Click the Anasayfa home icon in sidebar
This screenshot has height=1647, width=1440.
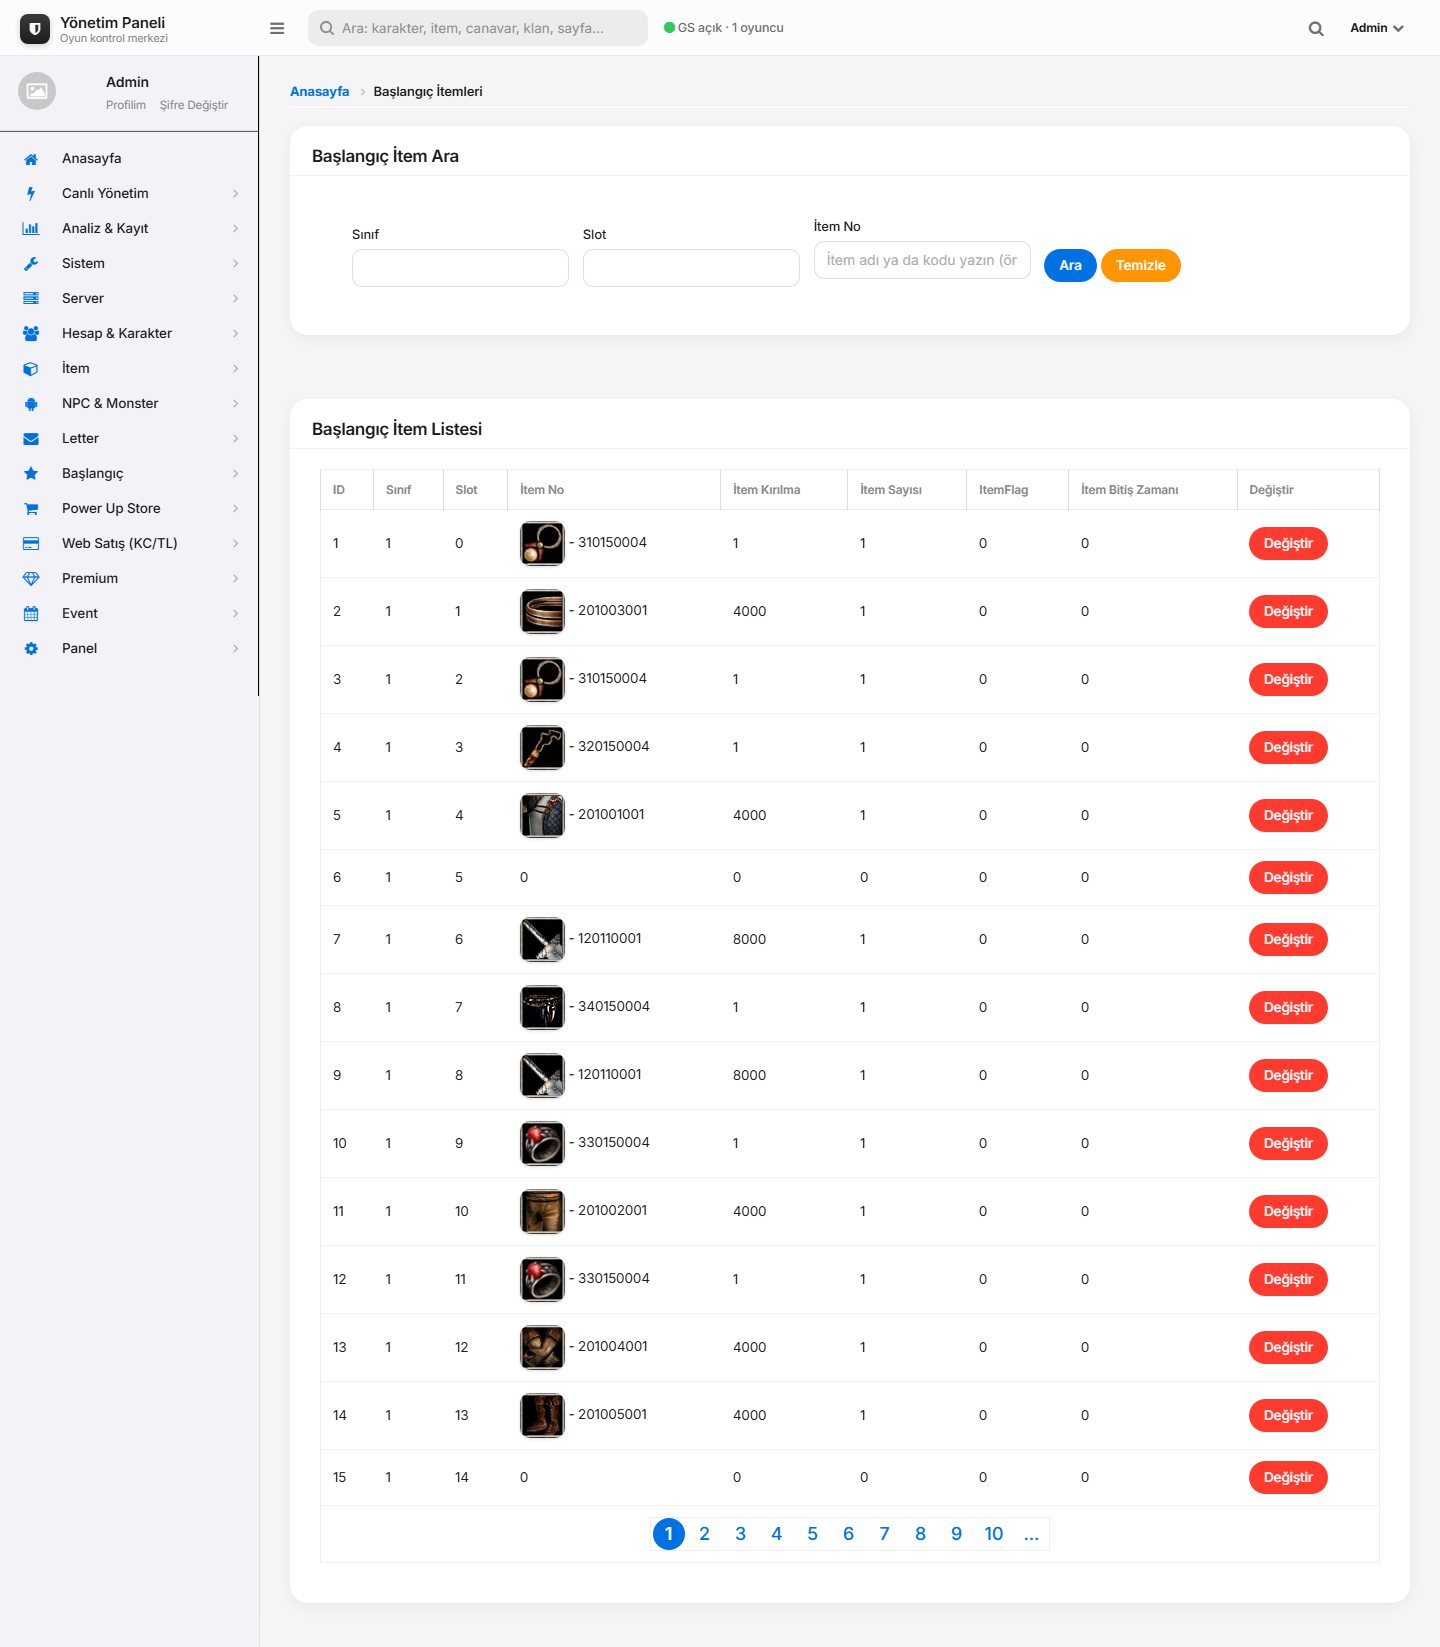click(x=31, y=159)
